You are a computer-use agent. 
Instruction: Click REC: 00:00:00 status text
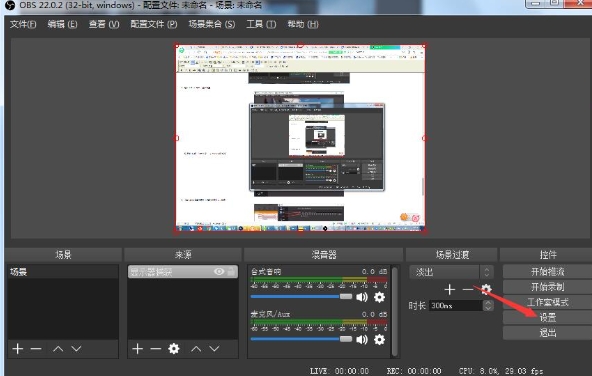pos(413,371)
